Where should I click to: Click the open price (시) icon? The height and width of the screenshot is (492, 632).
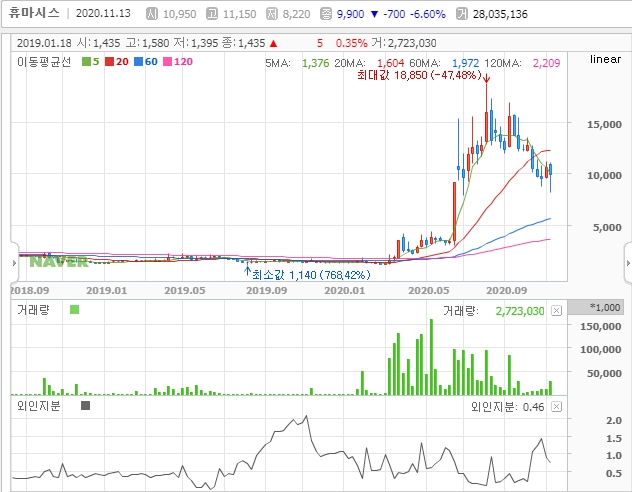click(152, 14)
